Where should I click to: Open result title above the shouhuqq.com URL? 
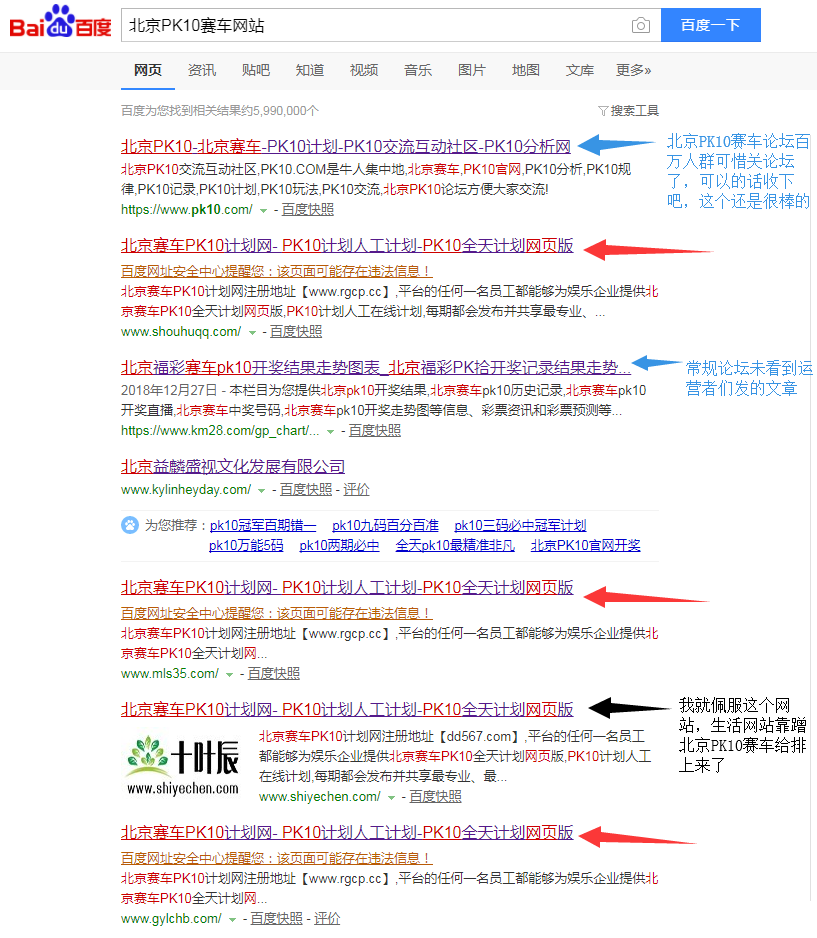click(x=347, y=246)
